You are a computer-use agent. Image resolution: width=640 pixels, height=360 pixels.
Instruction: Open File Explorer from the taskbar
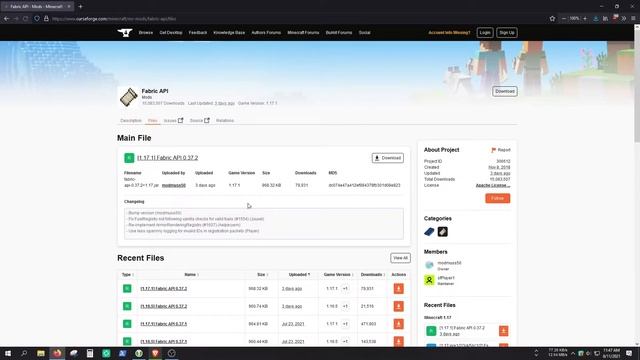pyautogui.click(x=41, y=353)
